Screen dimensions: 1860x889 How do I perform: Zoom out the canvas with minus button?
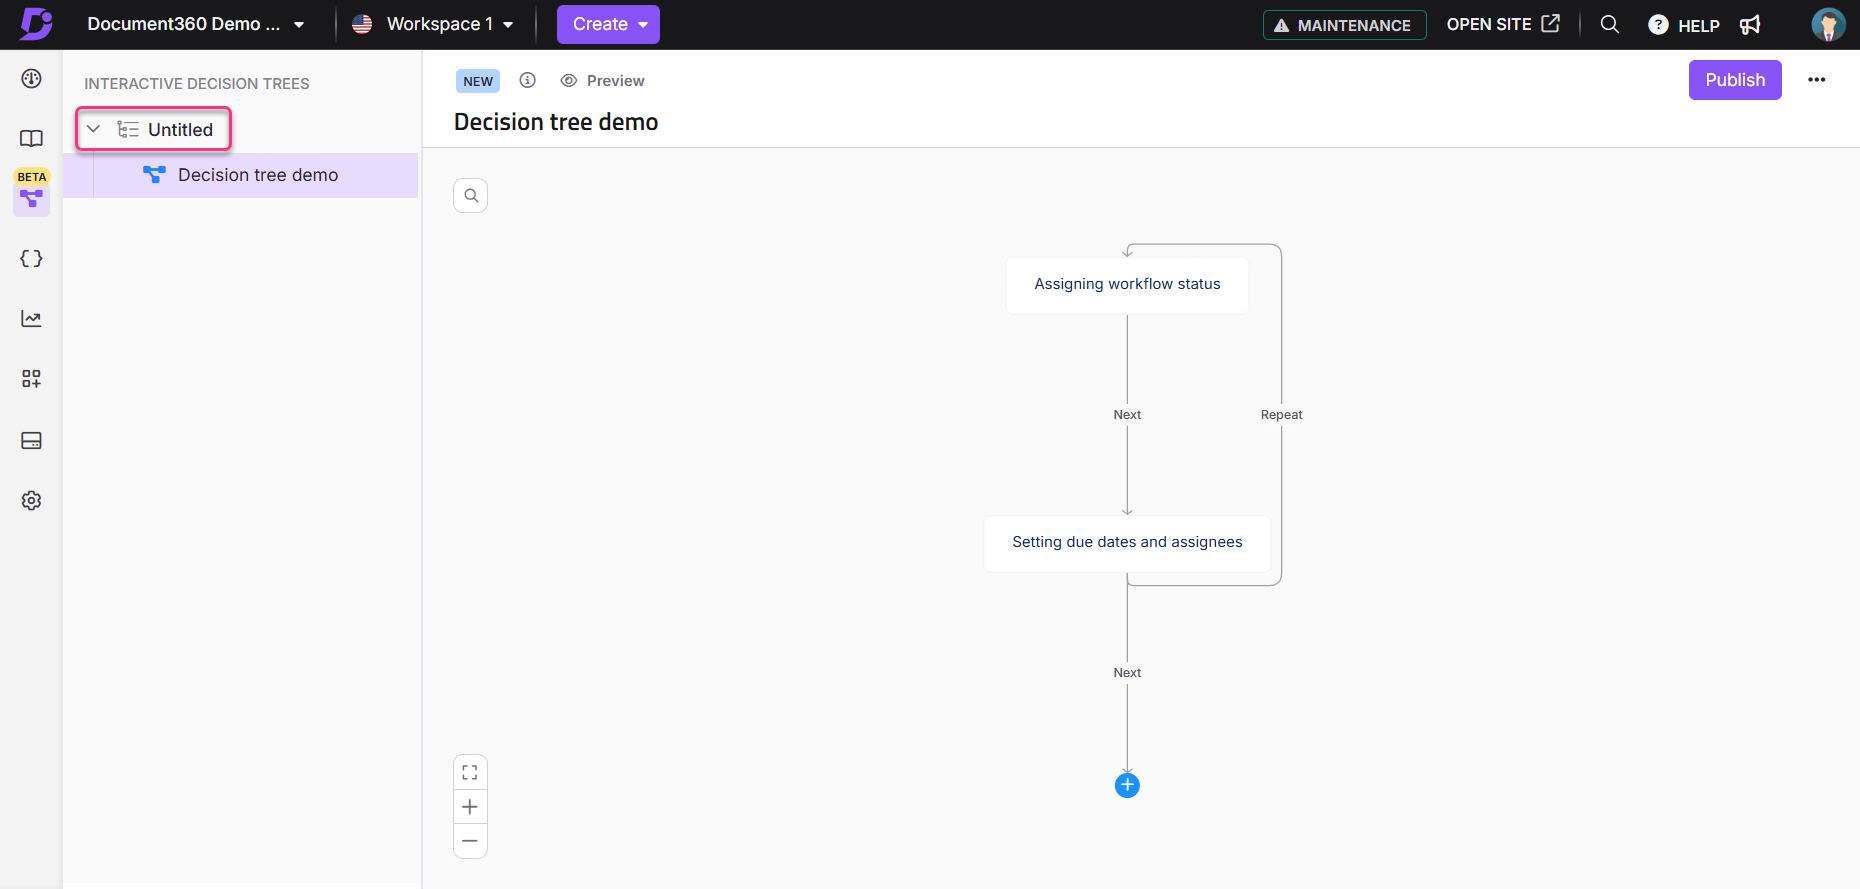470,841
